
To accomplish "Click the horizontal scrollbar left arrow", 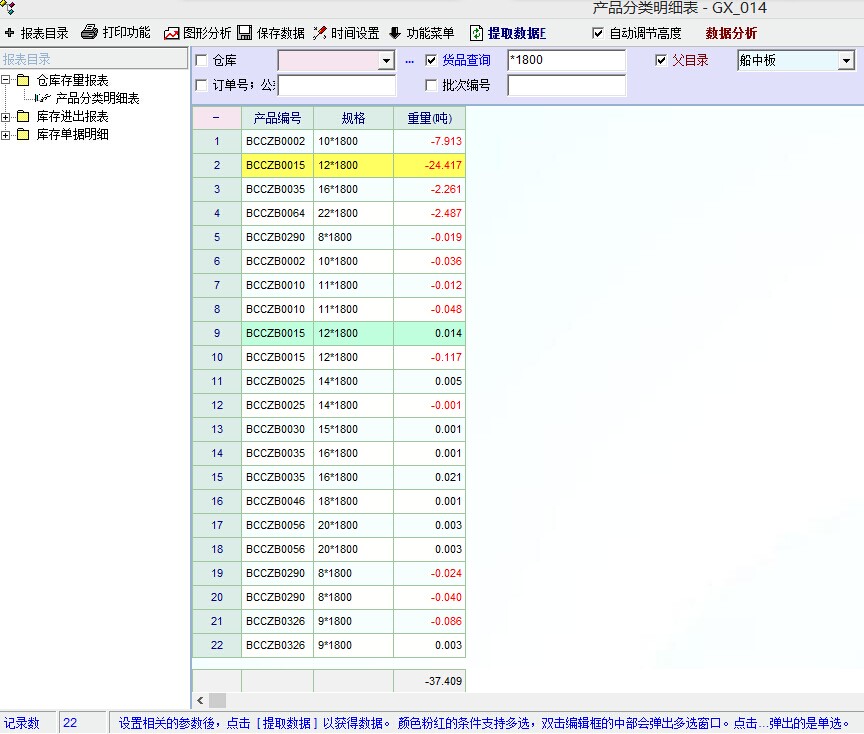I will click(200, 700).
